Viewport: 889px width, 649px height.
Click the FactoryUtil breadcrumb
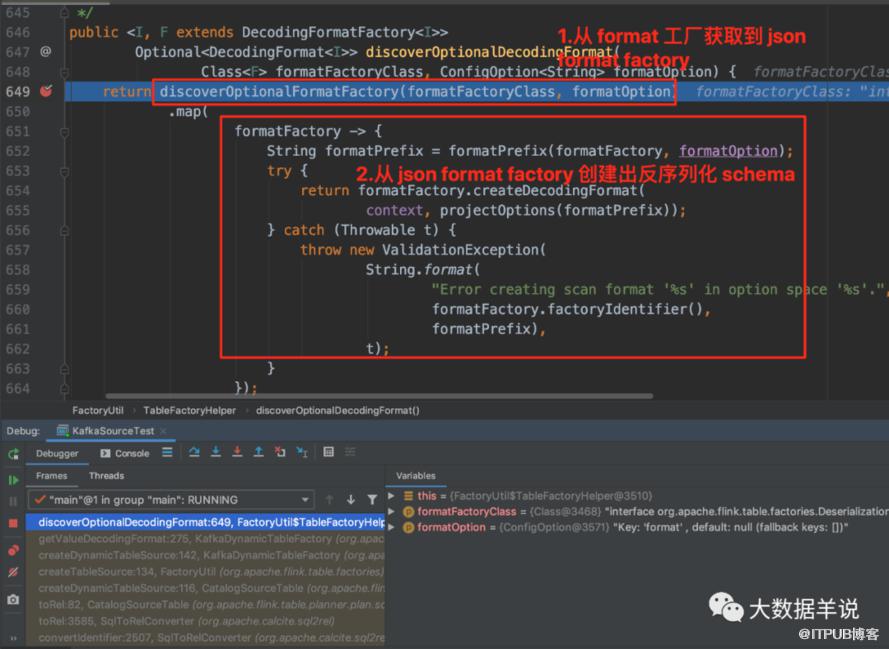click(98, 410)
